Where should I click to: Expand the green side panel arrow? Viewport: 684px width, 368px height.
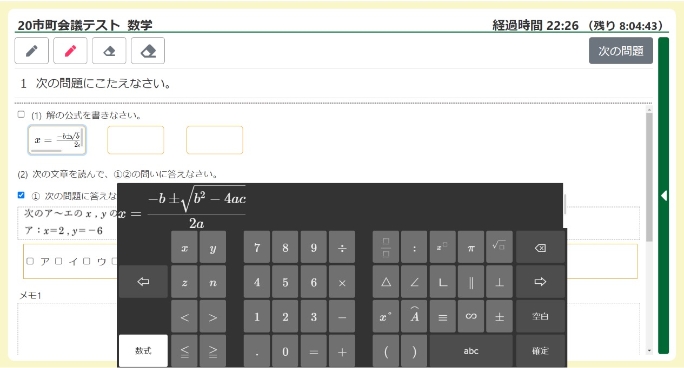pyautogui.click(x=663, y=196)
